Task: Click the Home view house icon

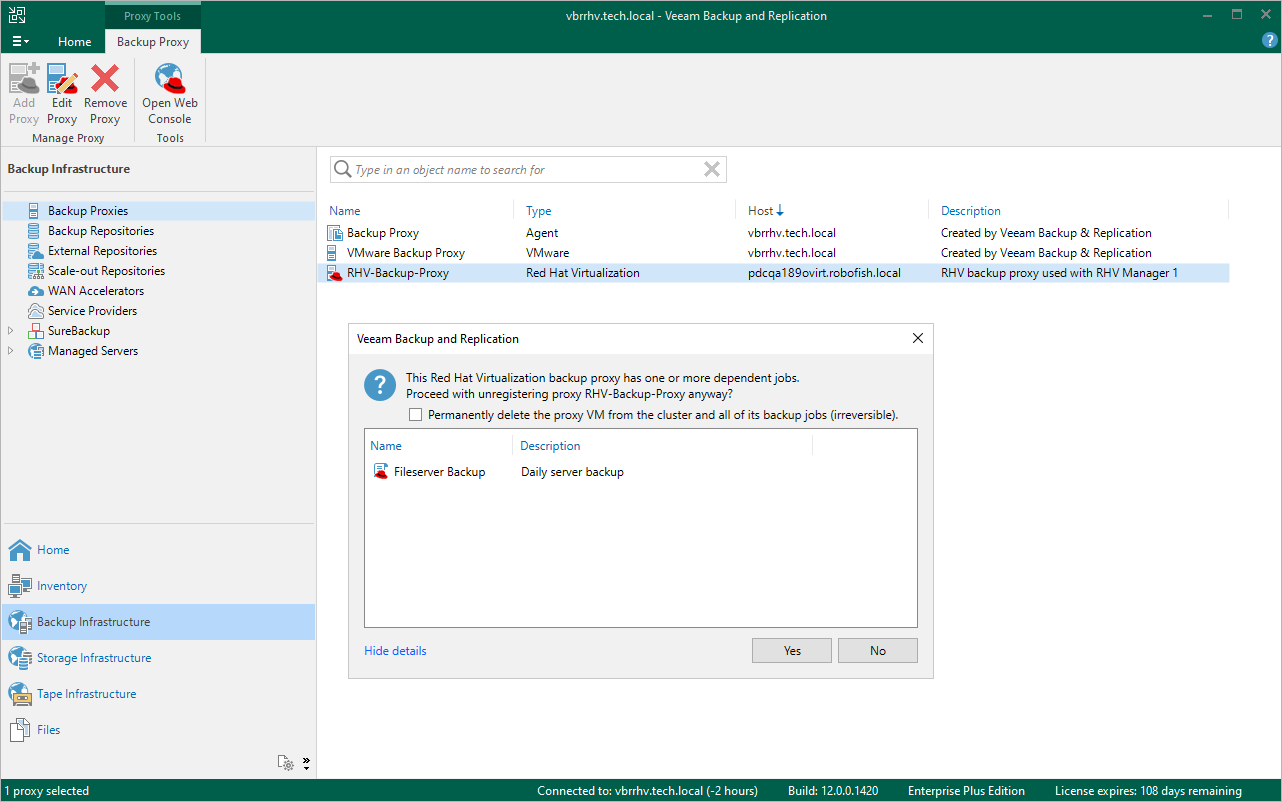Action: 20,550
